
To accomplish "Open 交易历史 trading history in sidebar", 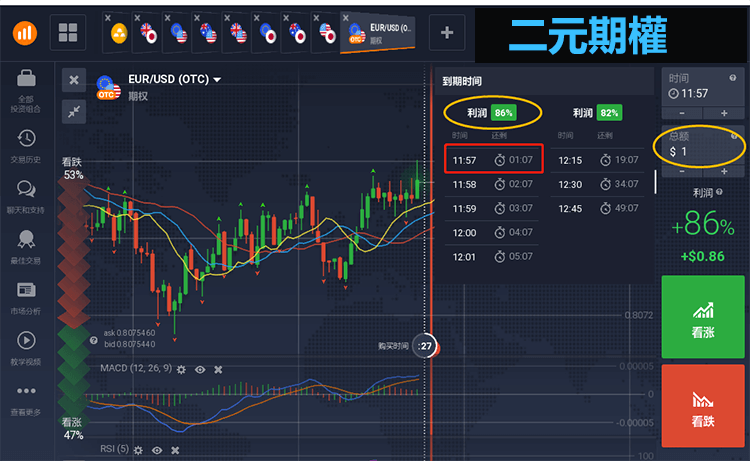I will click(x=27, y=139).
